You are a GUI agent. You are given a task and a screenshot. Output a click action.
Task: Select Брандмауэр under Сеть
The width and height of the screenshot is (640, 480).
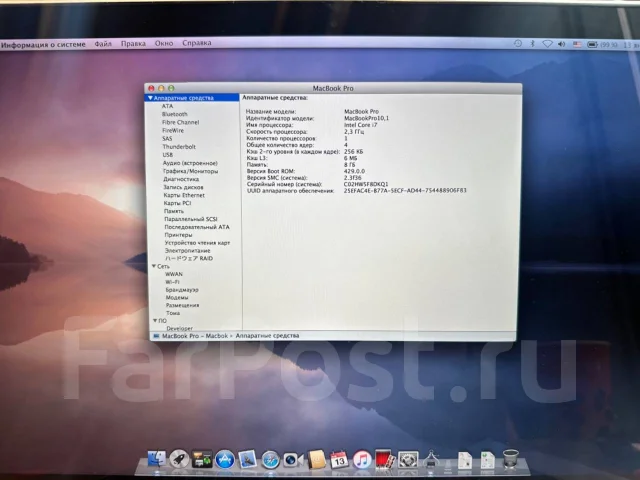(182, 290)
